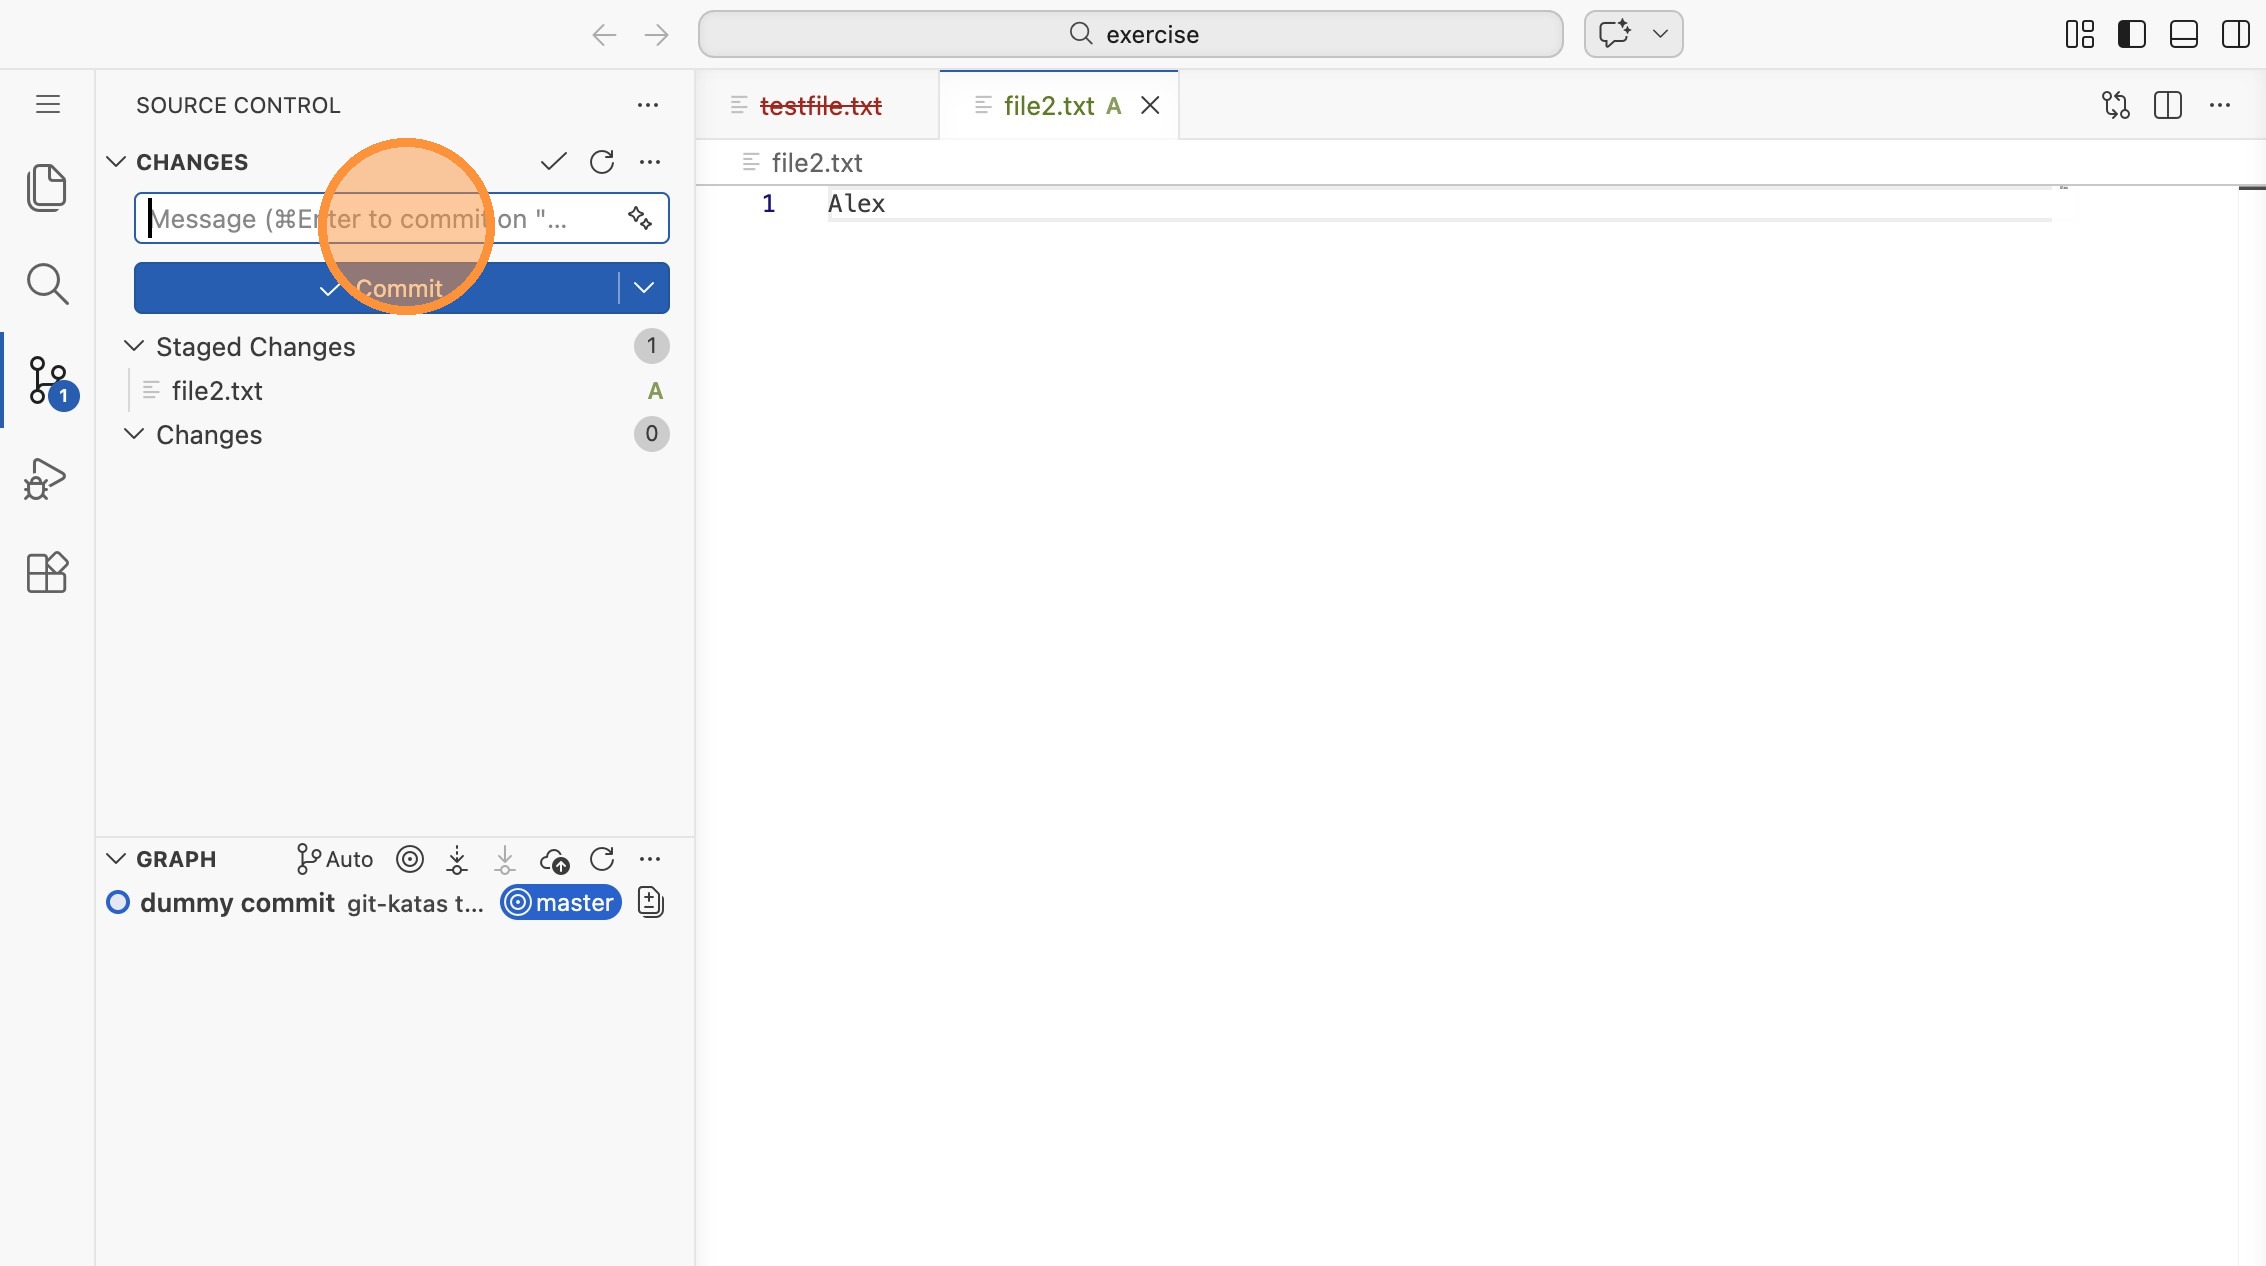Collapse the Staged Changes group
Image resolution: width=2266 pixels, height=1266 pixels.
[x=134, y=346]
